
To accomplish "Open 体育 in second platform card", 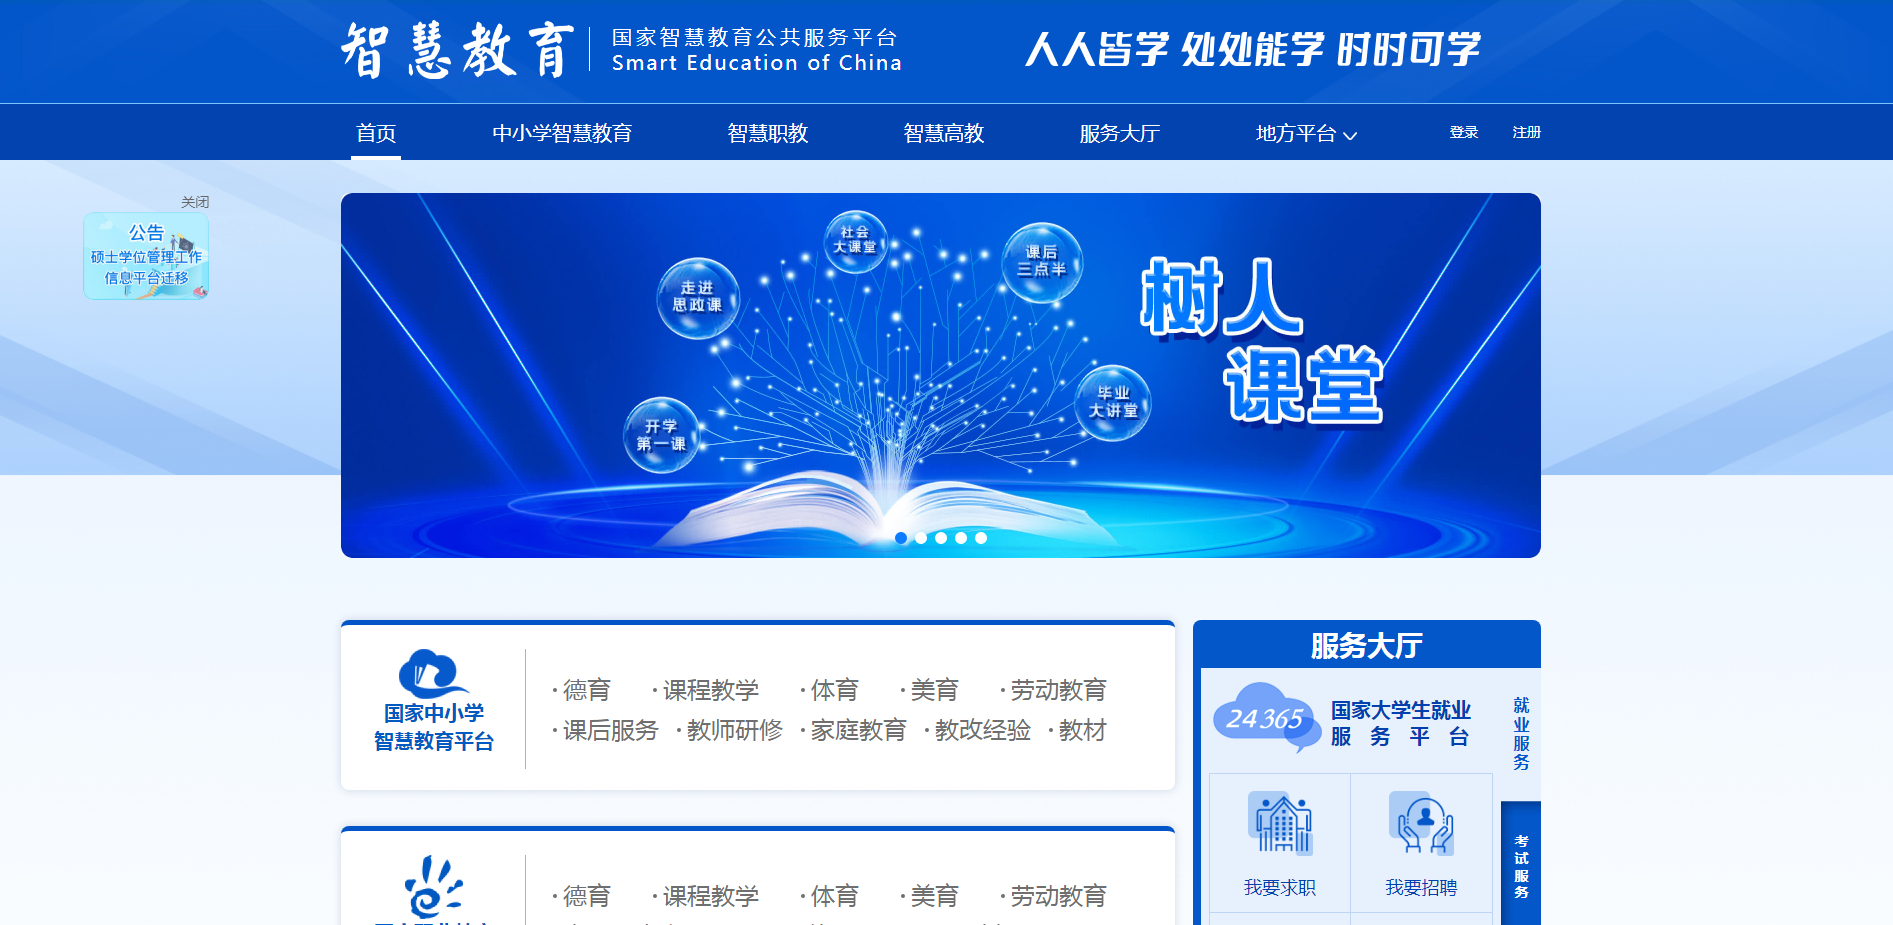I will pyautogui.click(x=834, y=896).
